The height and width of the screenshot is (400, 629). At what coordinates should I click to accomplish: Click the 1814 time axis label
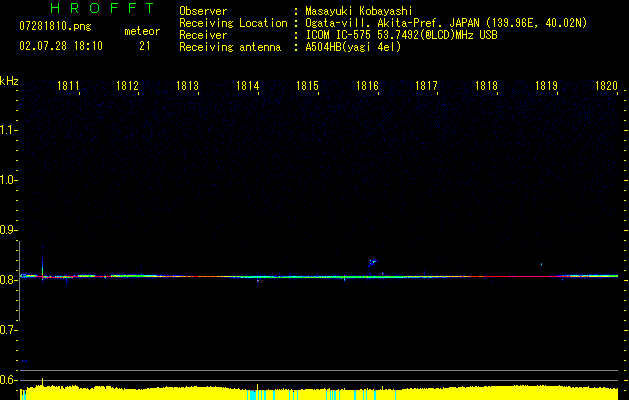pyautogui.click(x=247, y=86)
